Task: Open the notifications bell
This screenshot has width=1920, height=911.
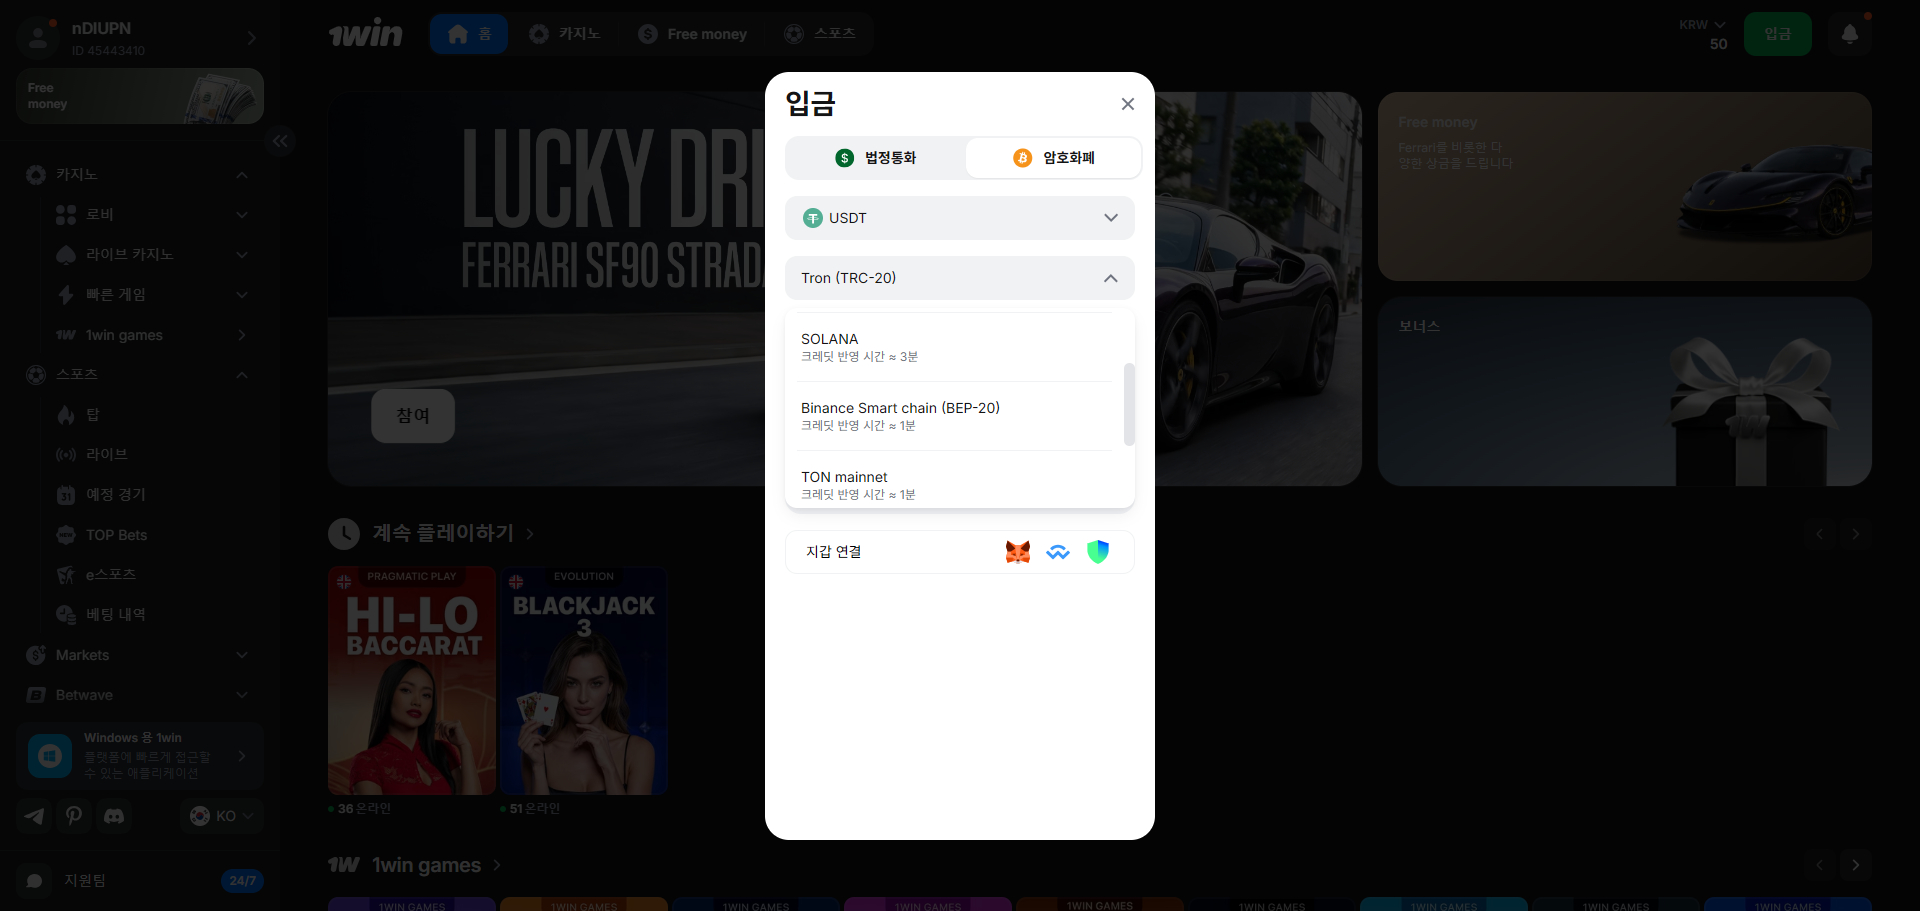Action: click(1849, 34)
